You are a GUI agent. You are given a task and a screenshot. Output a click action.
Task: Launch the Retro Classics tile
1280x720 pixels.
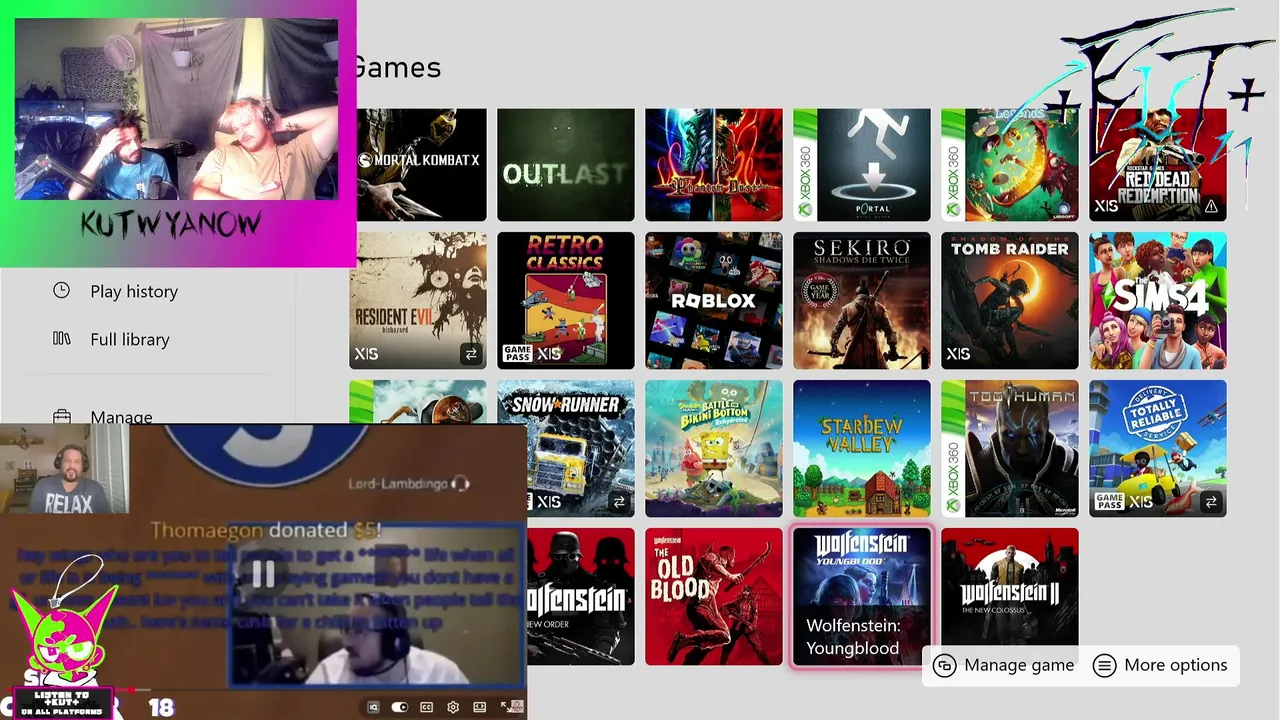tap(566, 301)
